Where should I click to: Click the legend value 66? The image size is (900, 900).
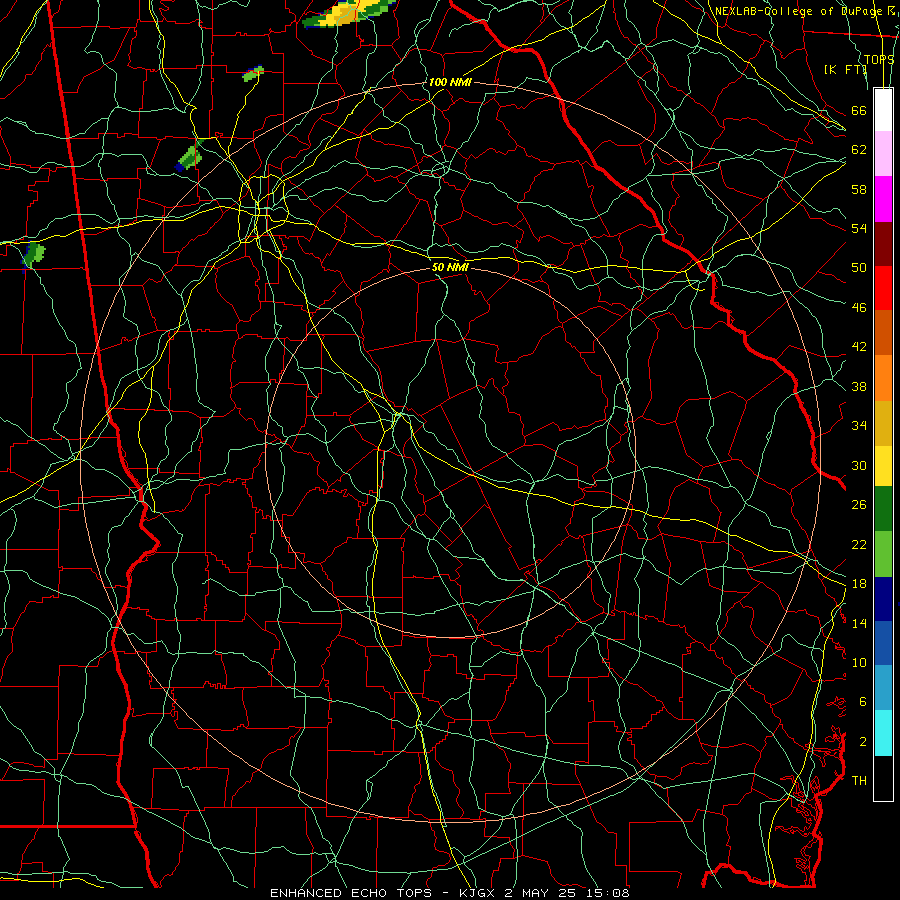859,110
